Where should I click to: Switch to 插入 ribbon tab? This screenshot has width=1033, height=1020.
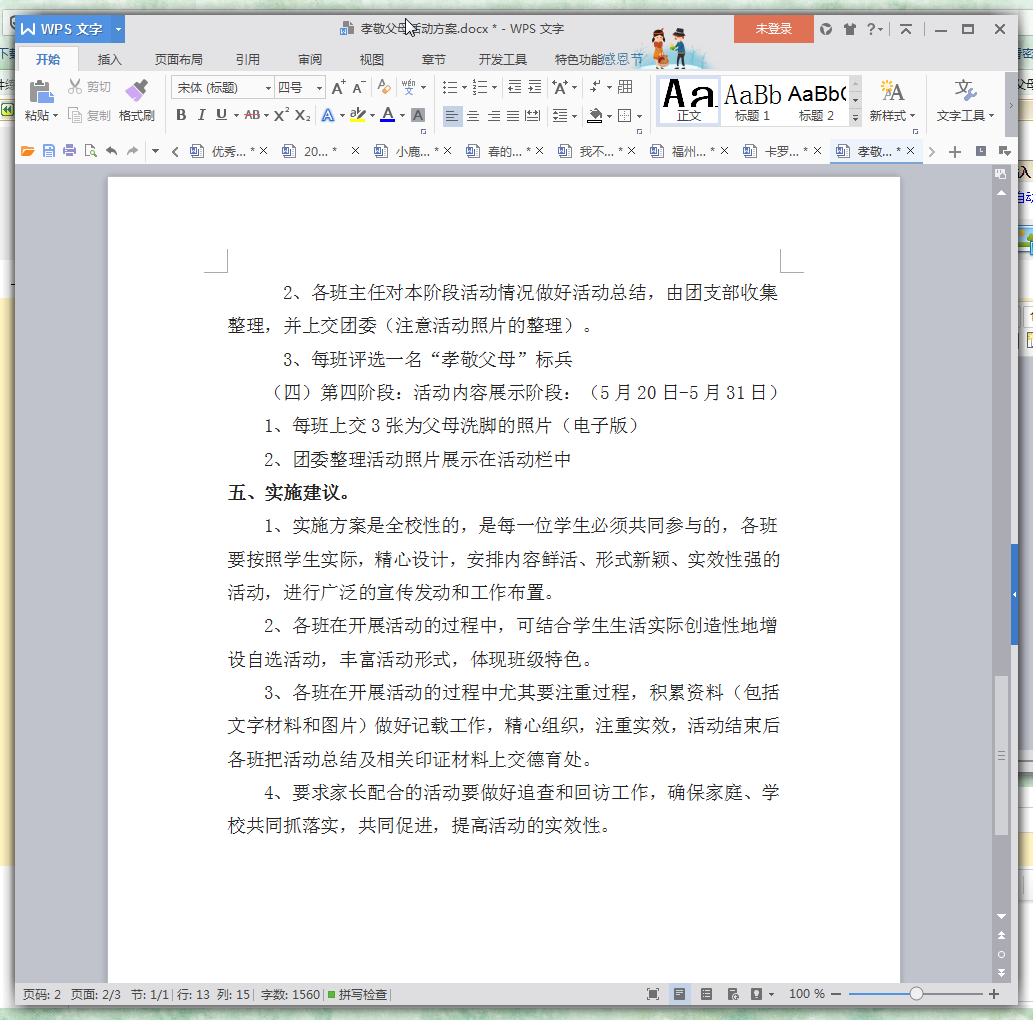pos(109,59)
